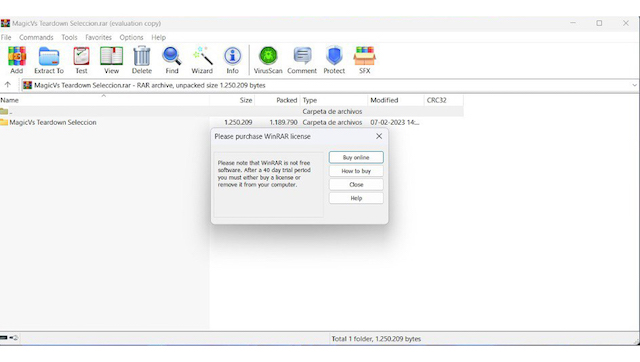
Task: Dismiss license dialog with X button
Action: pyautogui.click(x=379, y=136)
